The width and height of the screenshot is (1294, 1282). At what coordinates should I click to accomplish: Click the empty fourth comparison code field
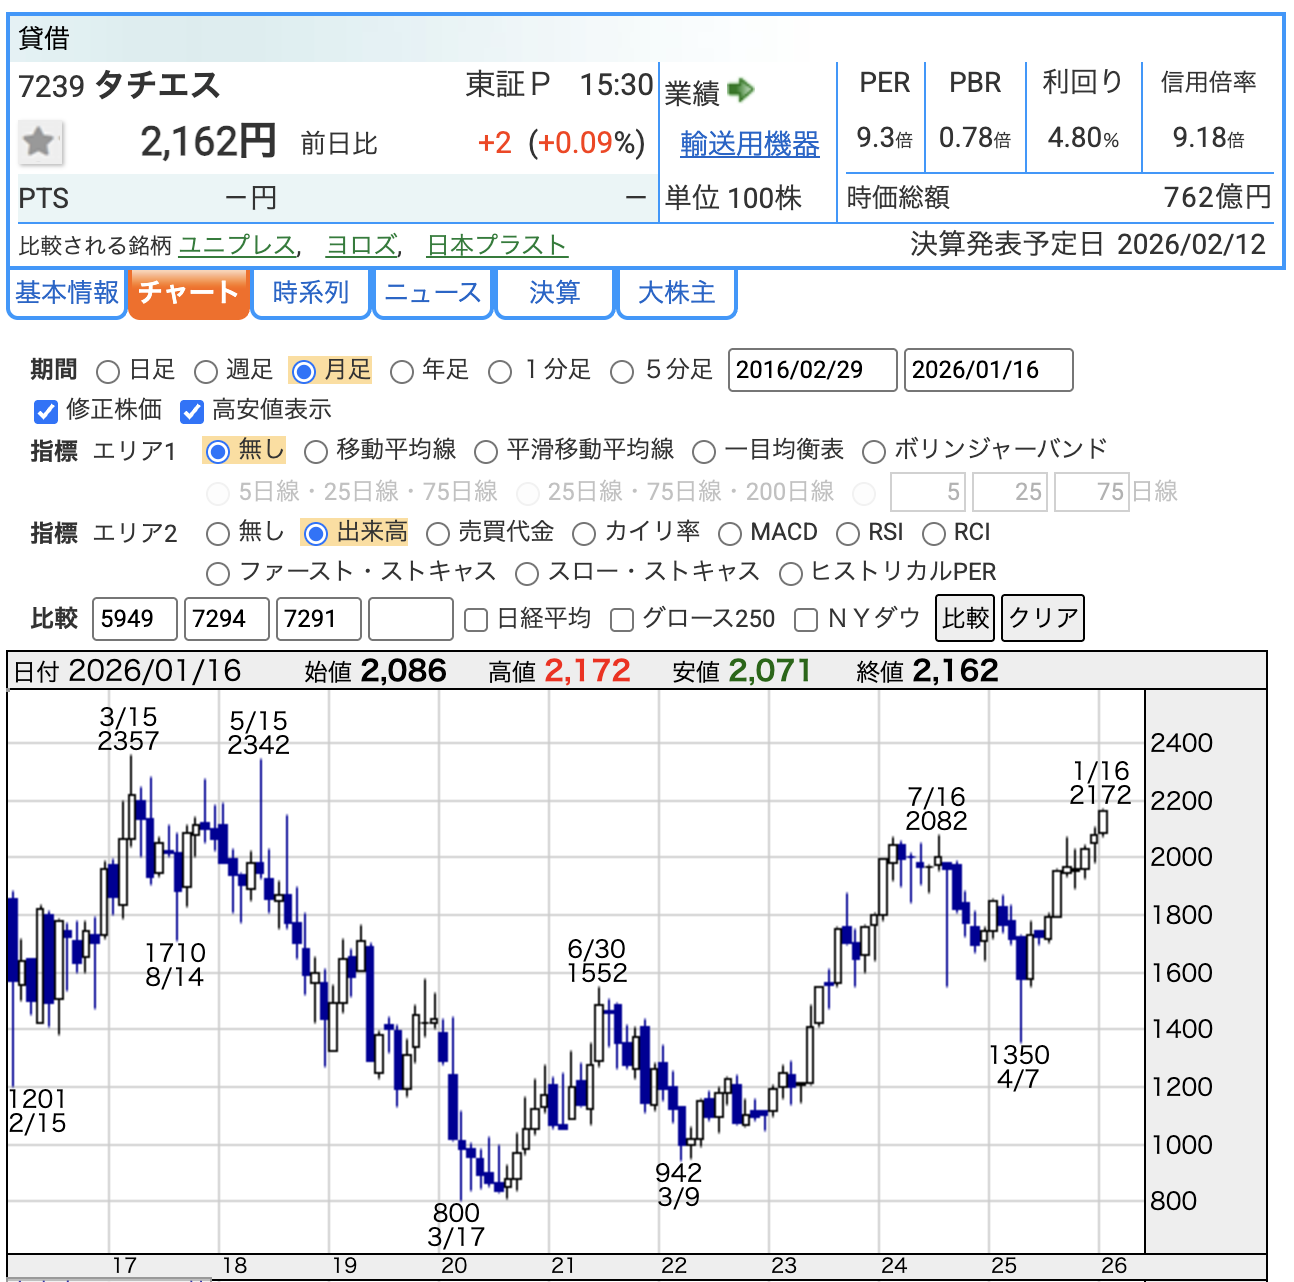[411, 619]
